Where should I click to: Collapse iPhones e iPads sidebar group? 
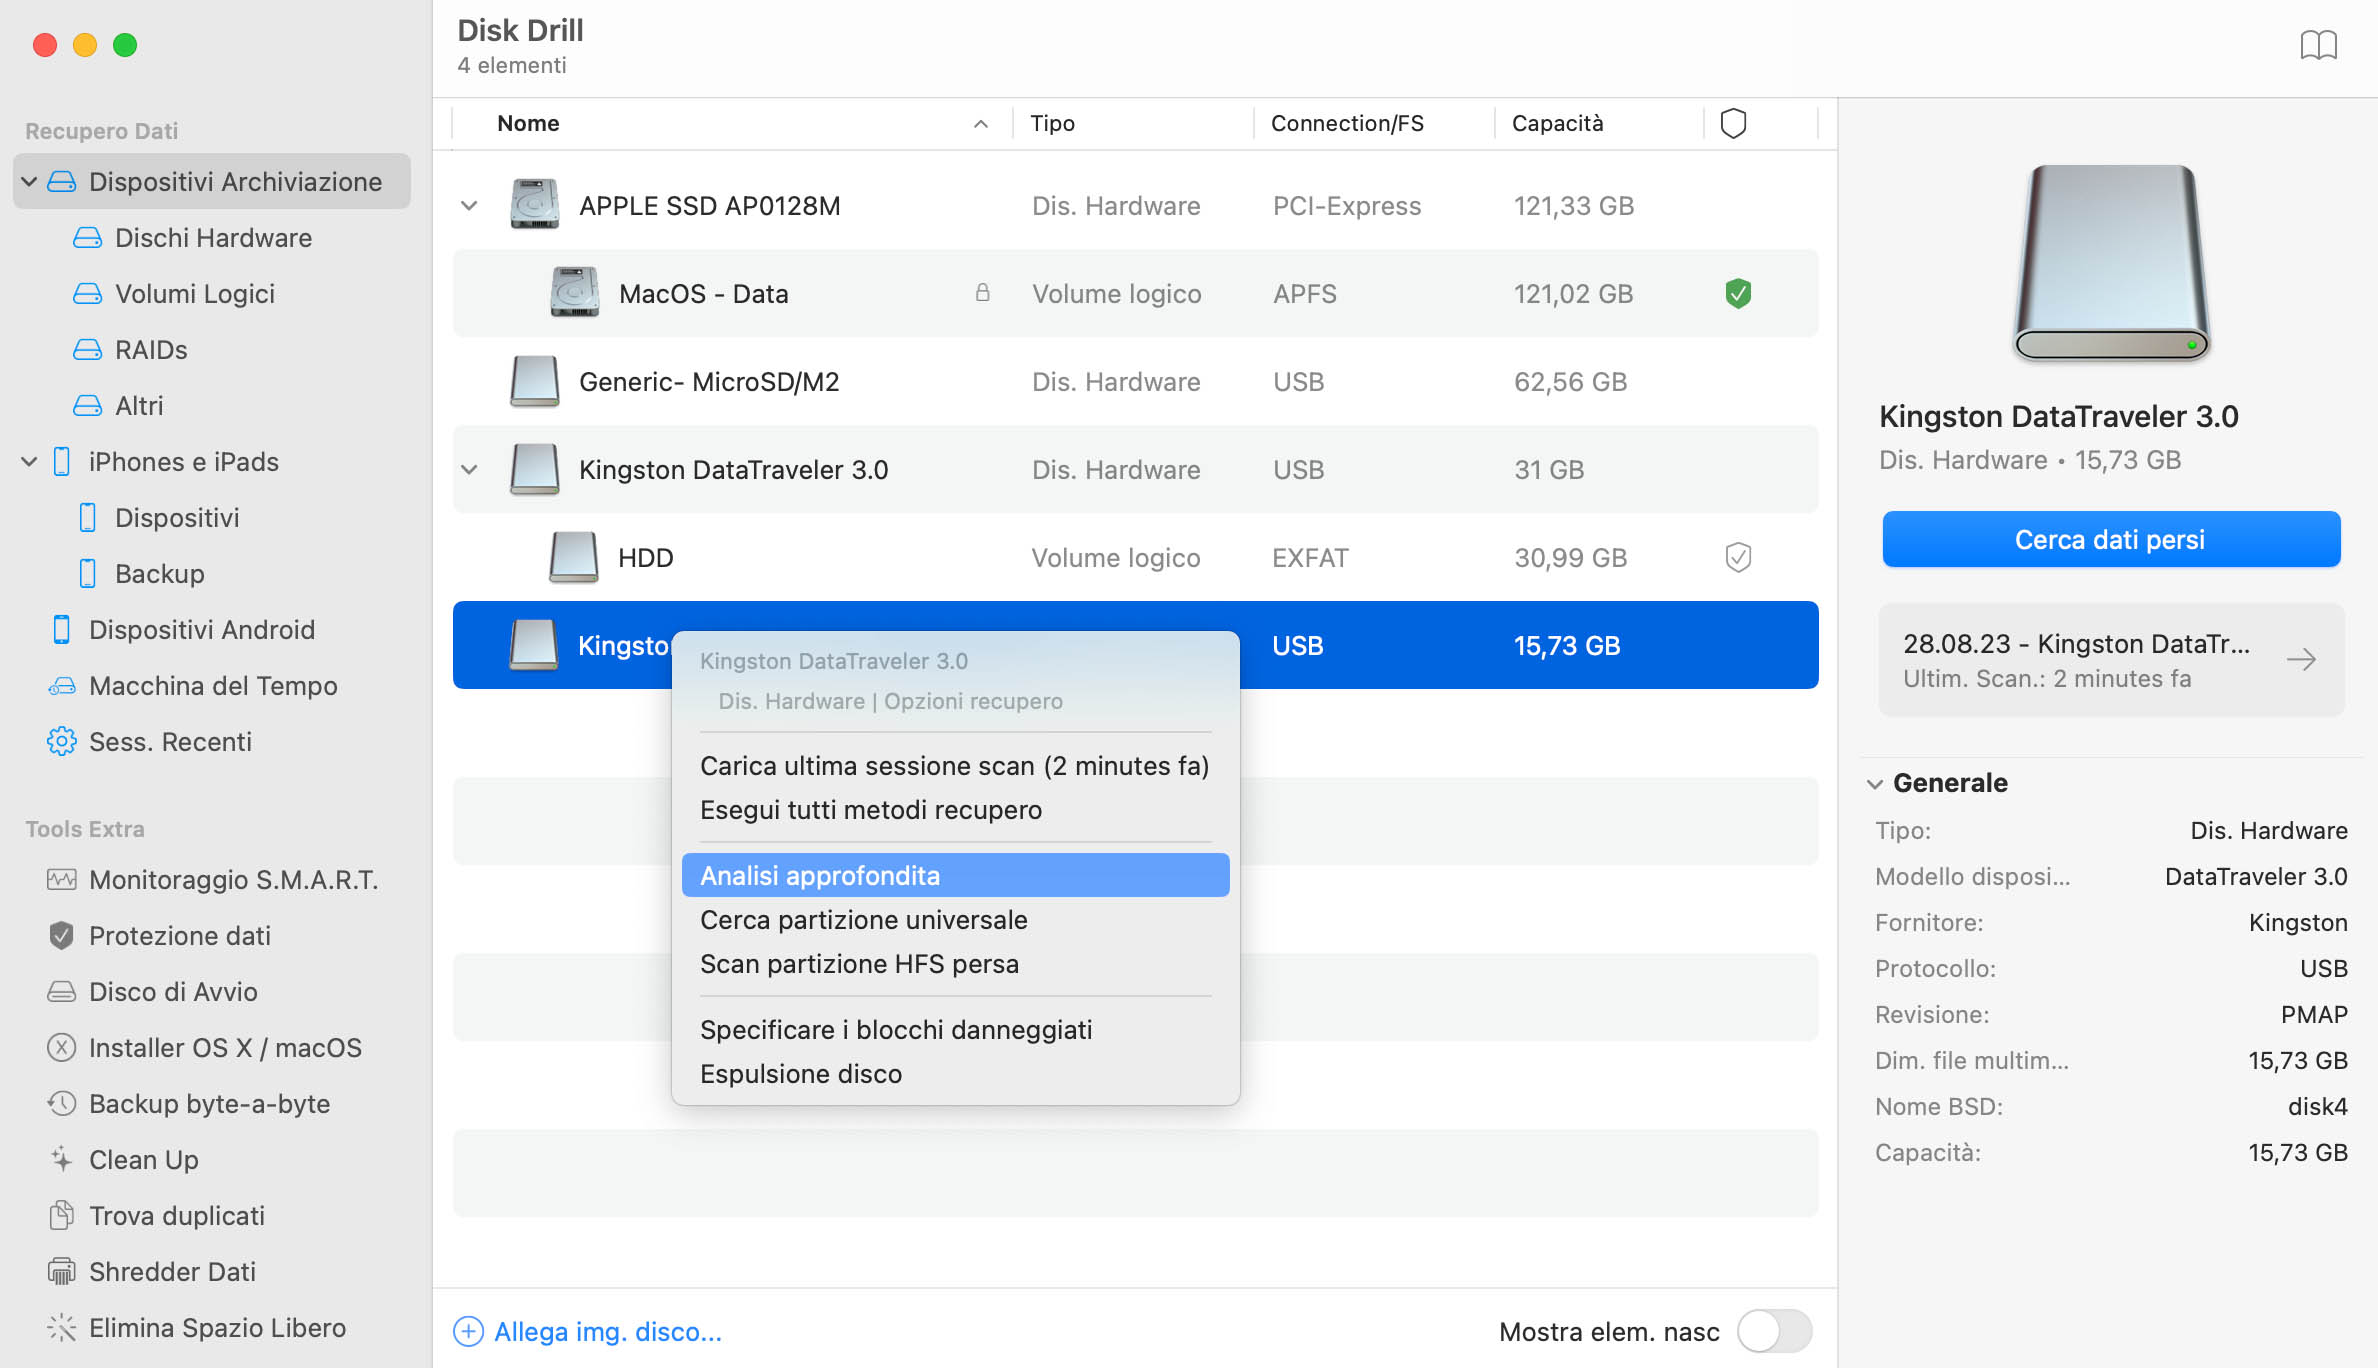(x=29, y=462)
